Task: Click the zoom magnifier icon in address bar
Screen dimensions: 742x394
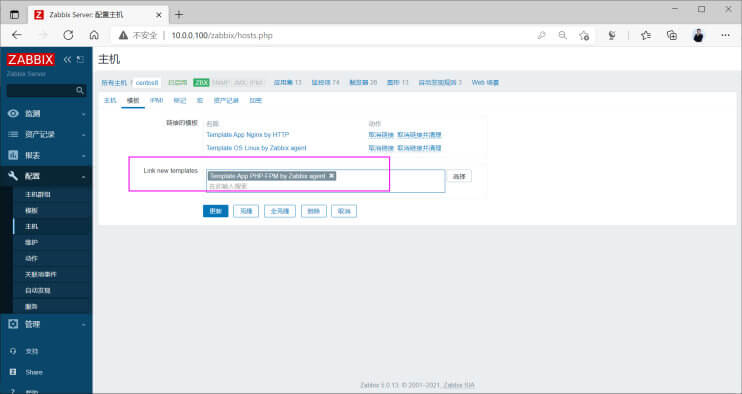Action: [562, 35]
